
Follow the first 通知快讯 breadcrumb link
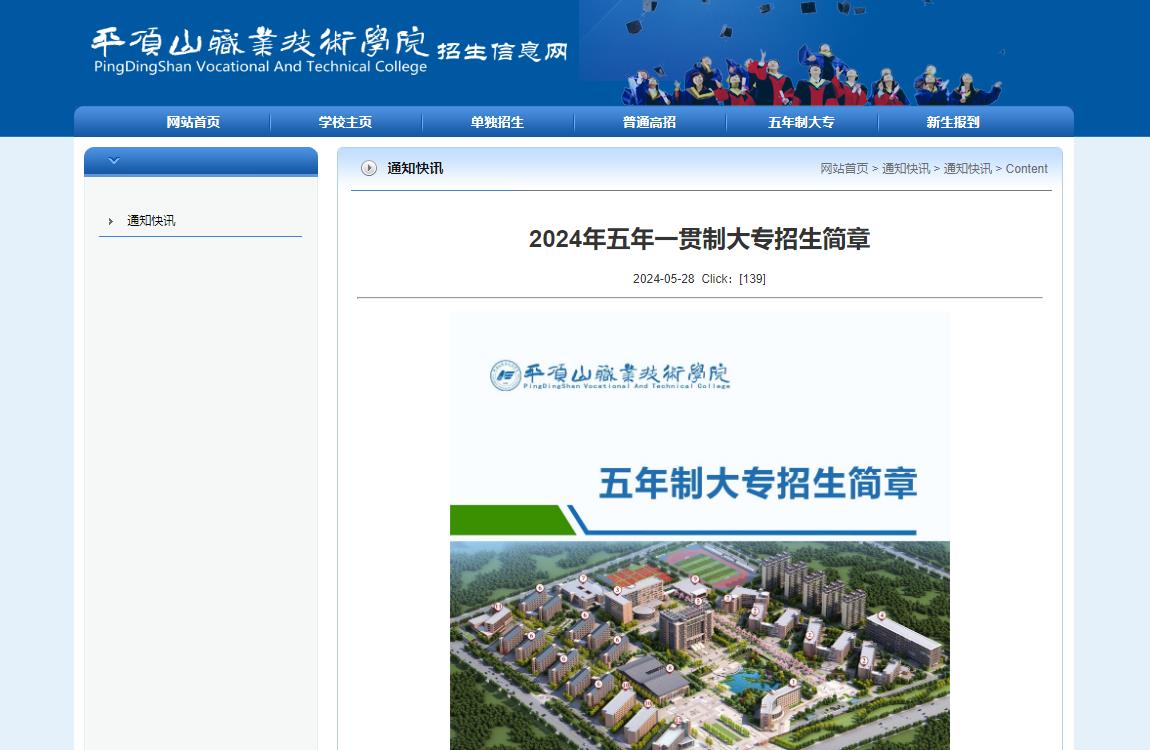pyautogui.click(x=906, y=169)
